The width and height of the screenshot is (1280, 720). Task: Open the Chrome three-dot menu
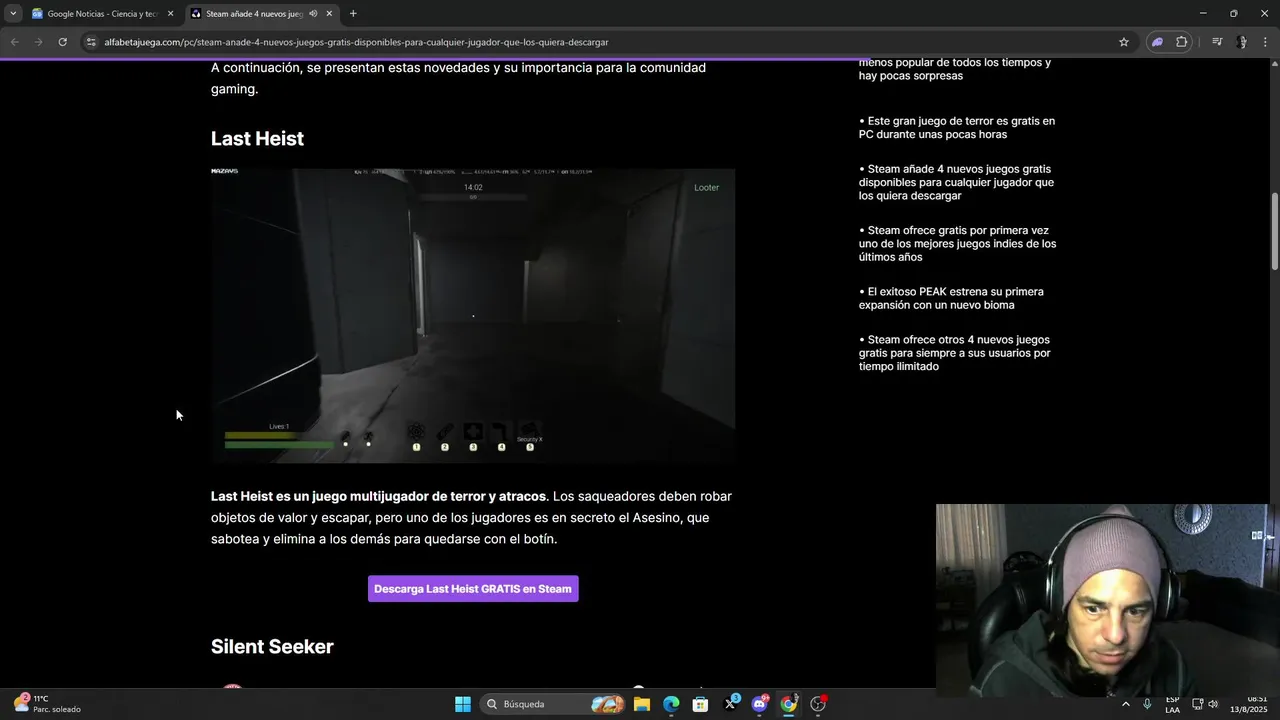tap(1266, 42)
